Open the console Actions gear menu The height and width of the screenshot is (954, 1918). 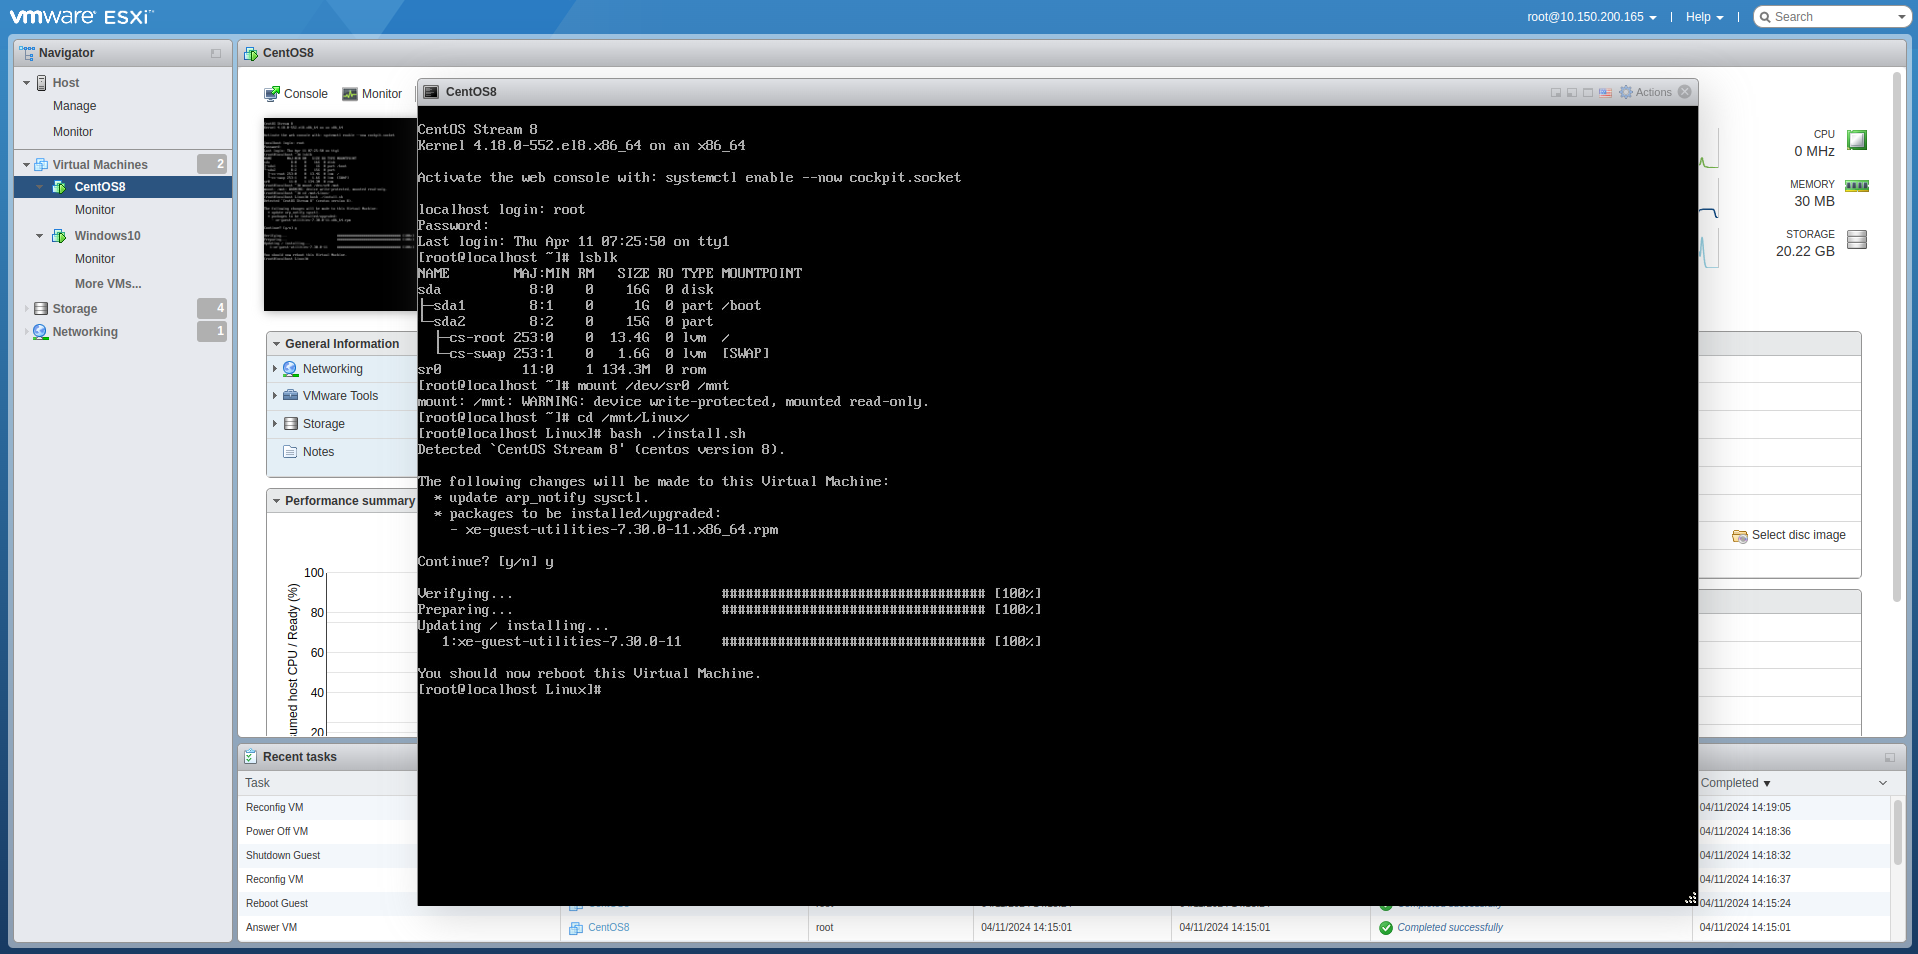(x=1645, y=92)
